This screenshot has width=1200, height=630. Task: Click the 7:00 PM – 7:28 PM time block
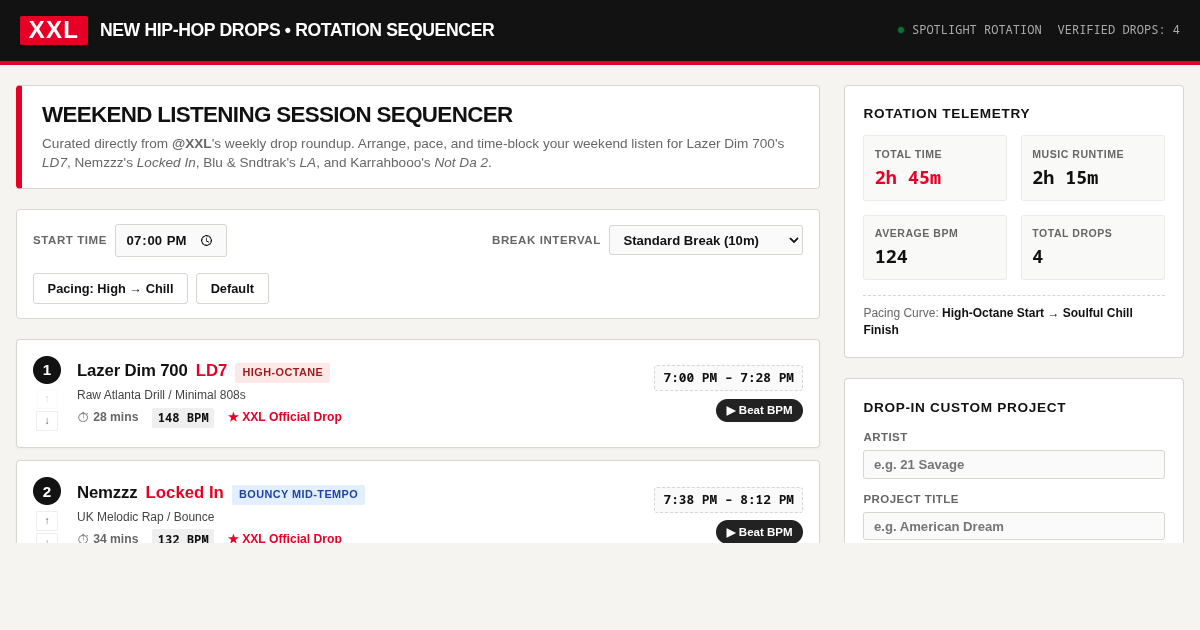point(728,378)
